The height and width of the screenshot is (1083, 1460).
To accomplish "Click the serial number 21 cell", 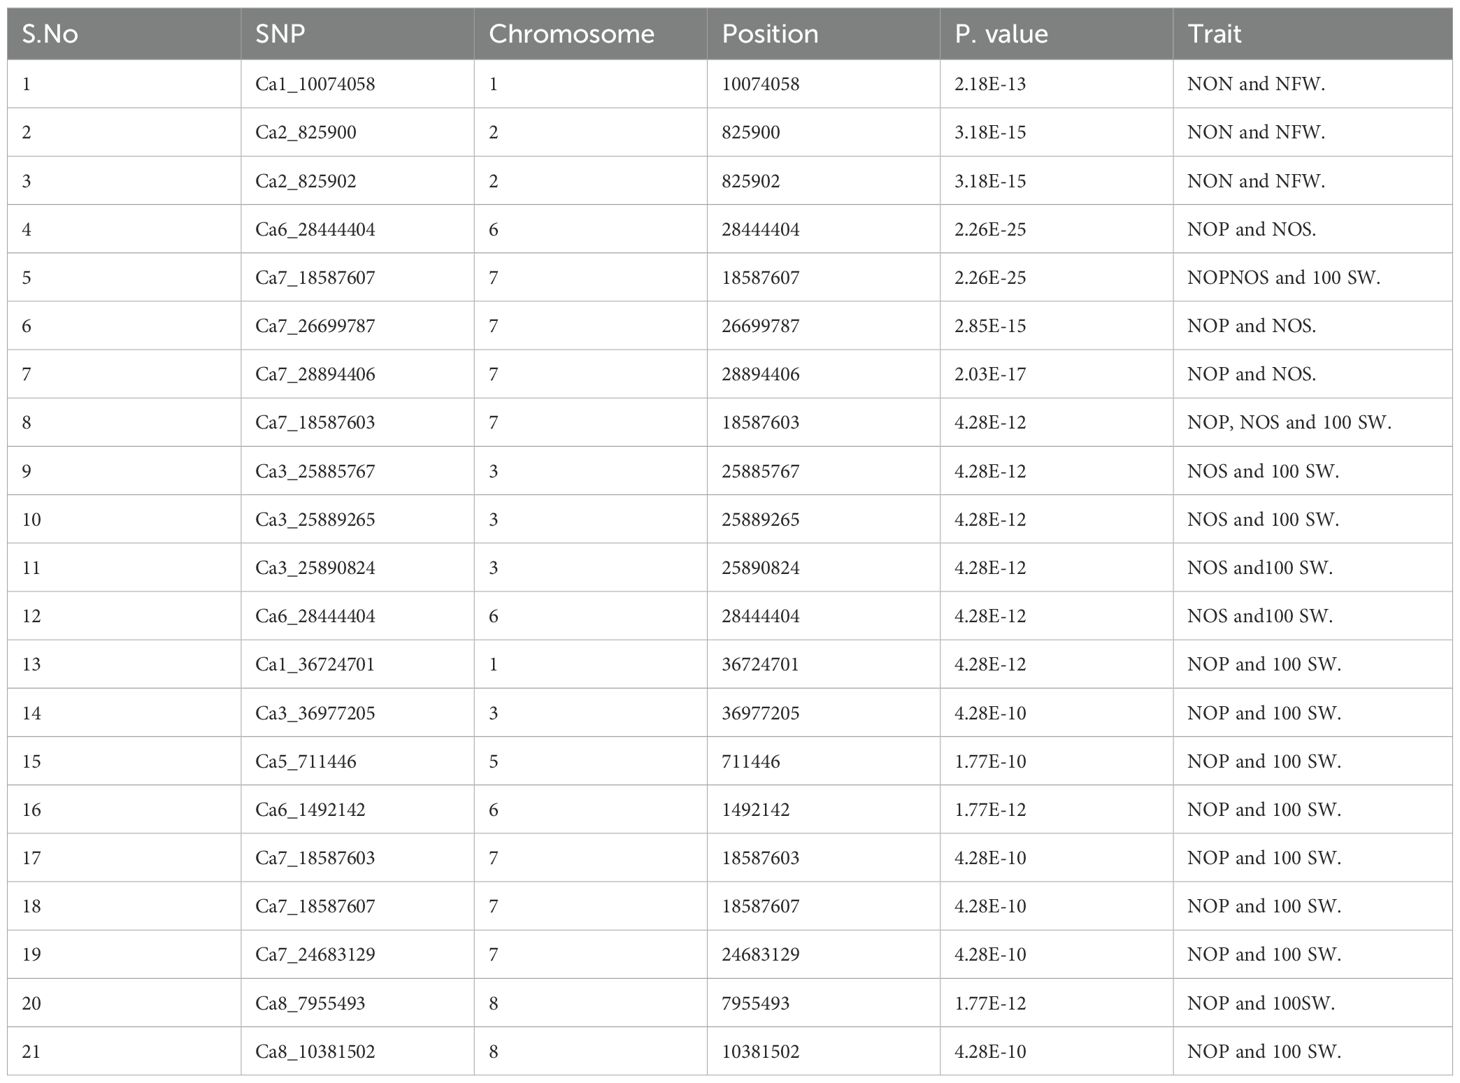I will pos(32,1052).
